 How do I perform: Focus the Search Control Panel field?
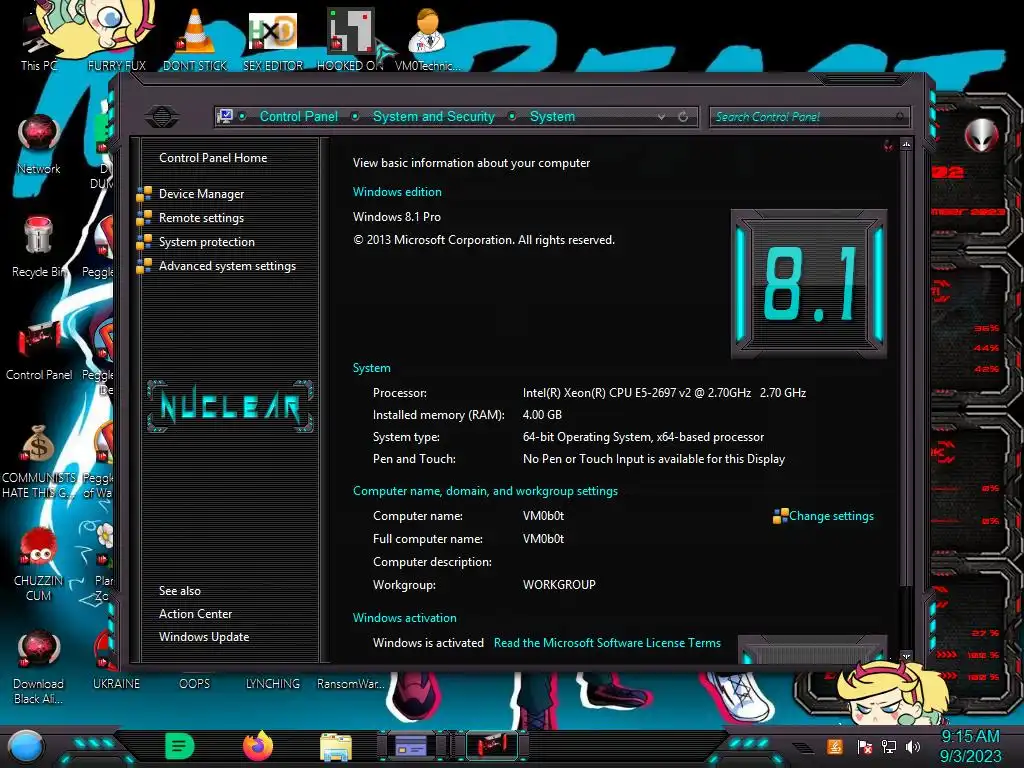coord(808,117)
